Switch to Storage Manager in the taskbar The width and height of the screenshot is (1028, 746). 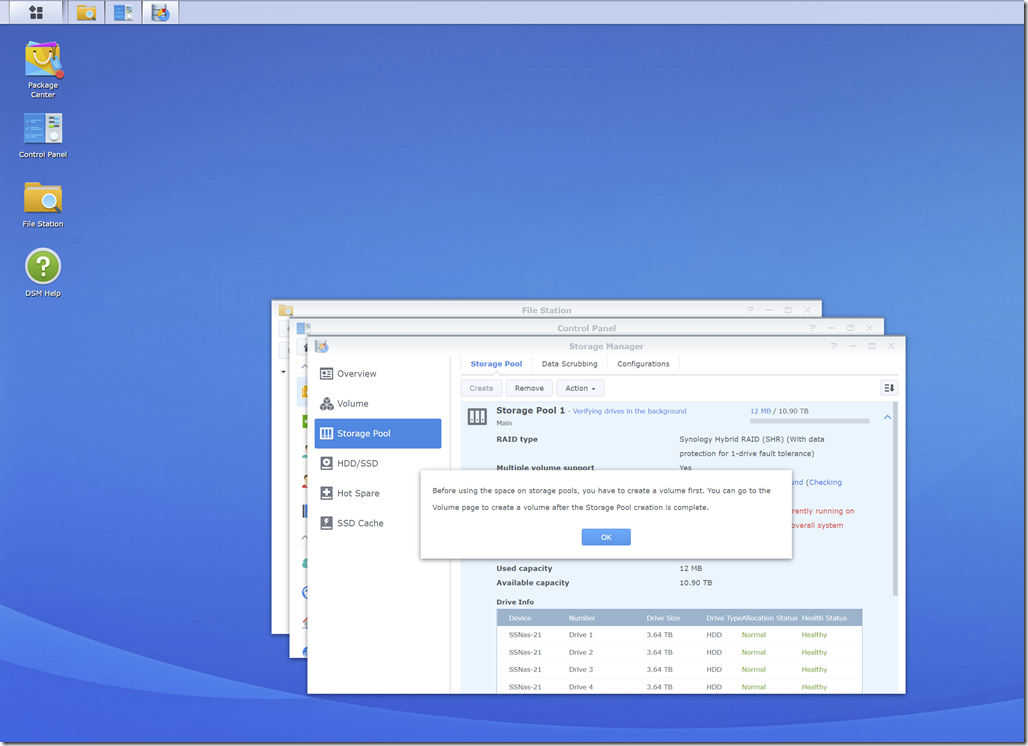point(161,12)
